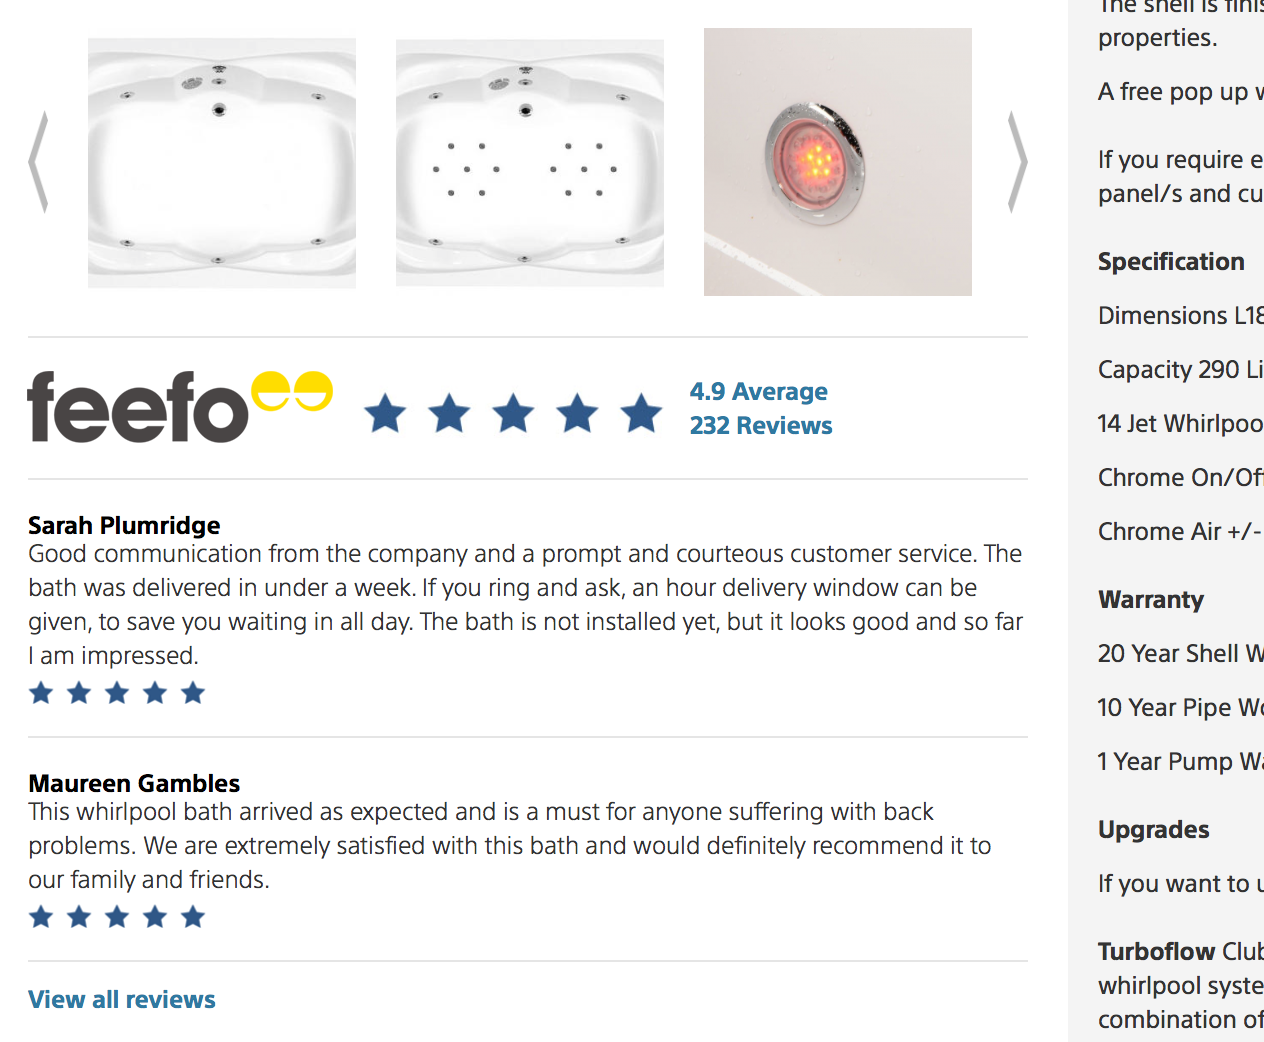This screenshot has width=1264, height=1042.
Task: Click the fifth large blue rating star
Action: (x=642, y=413)
